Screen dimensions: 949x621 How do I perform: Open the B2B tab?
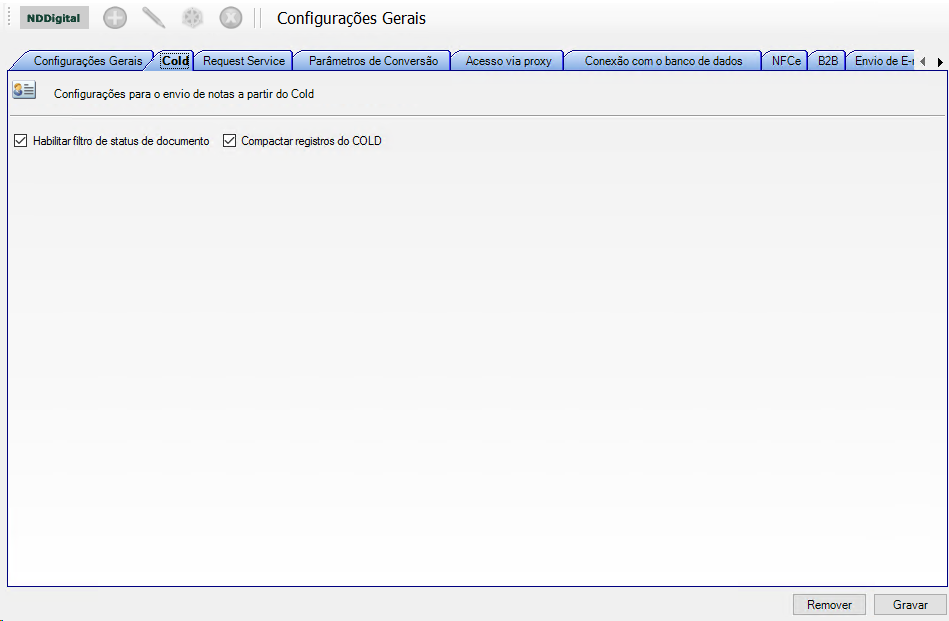[828, 61]
